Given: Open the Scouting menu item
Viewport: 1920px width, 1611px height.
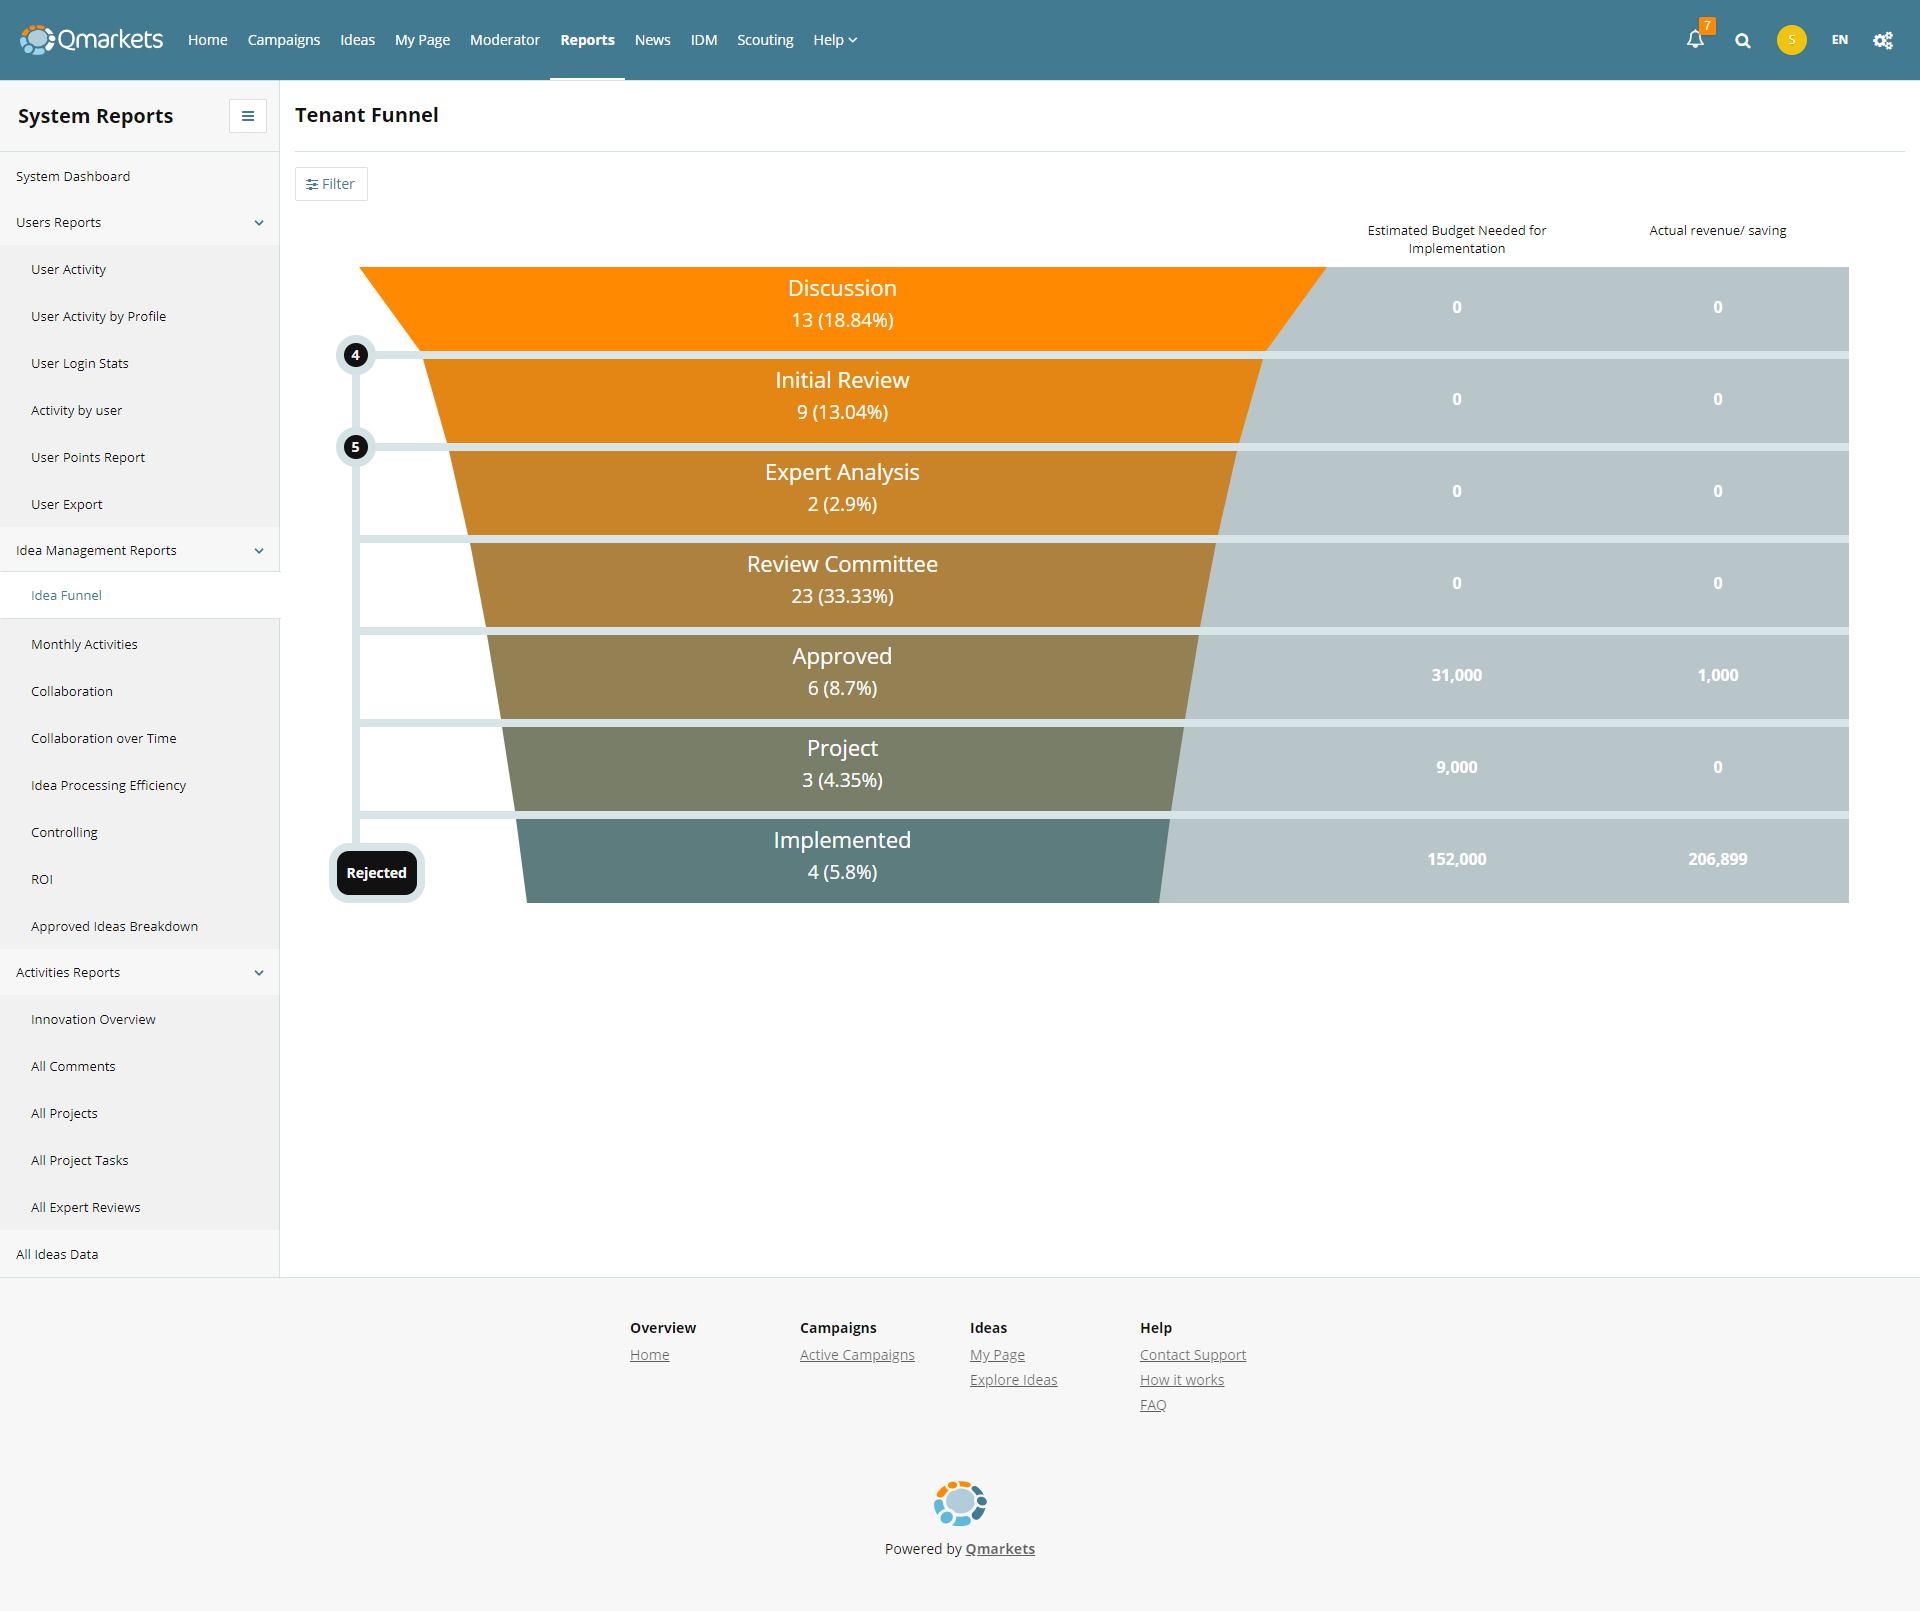Looking at the screenshot, I should tap(765, 40).
